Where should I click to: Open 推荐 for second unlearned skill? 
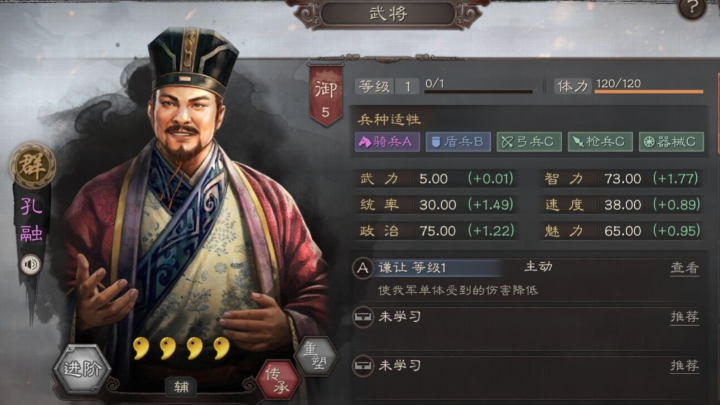click(x=684, y=366)
